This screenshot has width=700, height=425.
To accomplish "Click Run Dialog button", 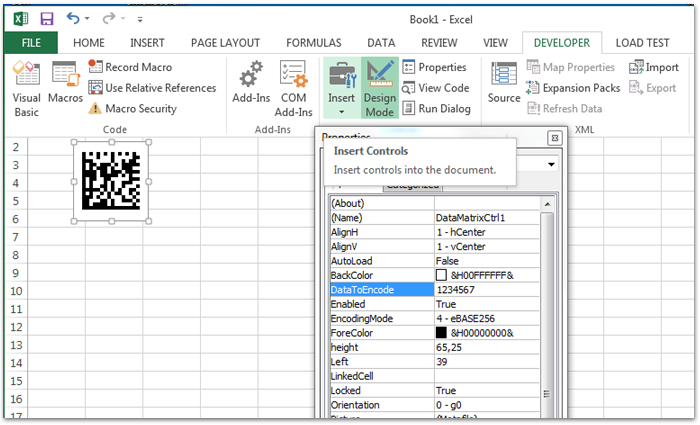I will (x=437, y=108).
